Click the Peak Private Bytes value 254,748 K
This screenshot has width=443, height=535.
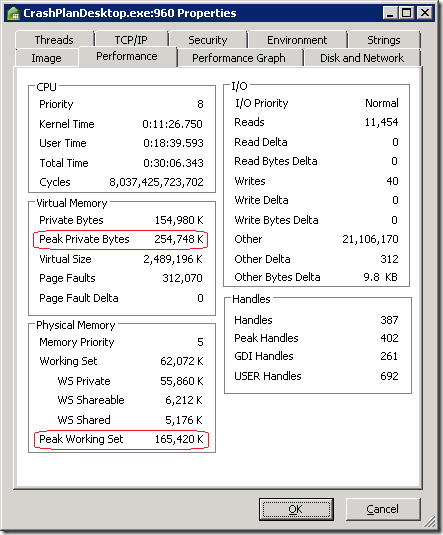179,239
